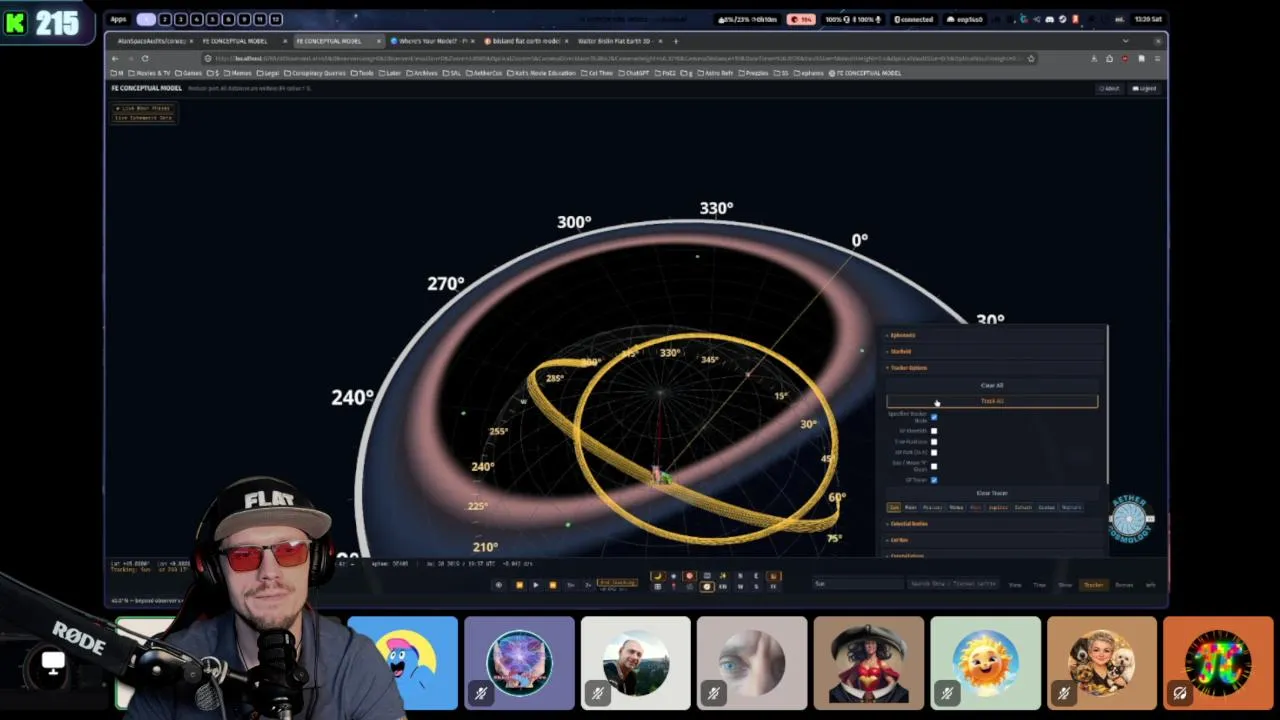
Task: Click the End Tracking button
Action: [x=617, y=582]
